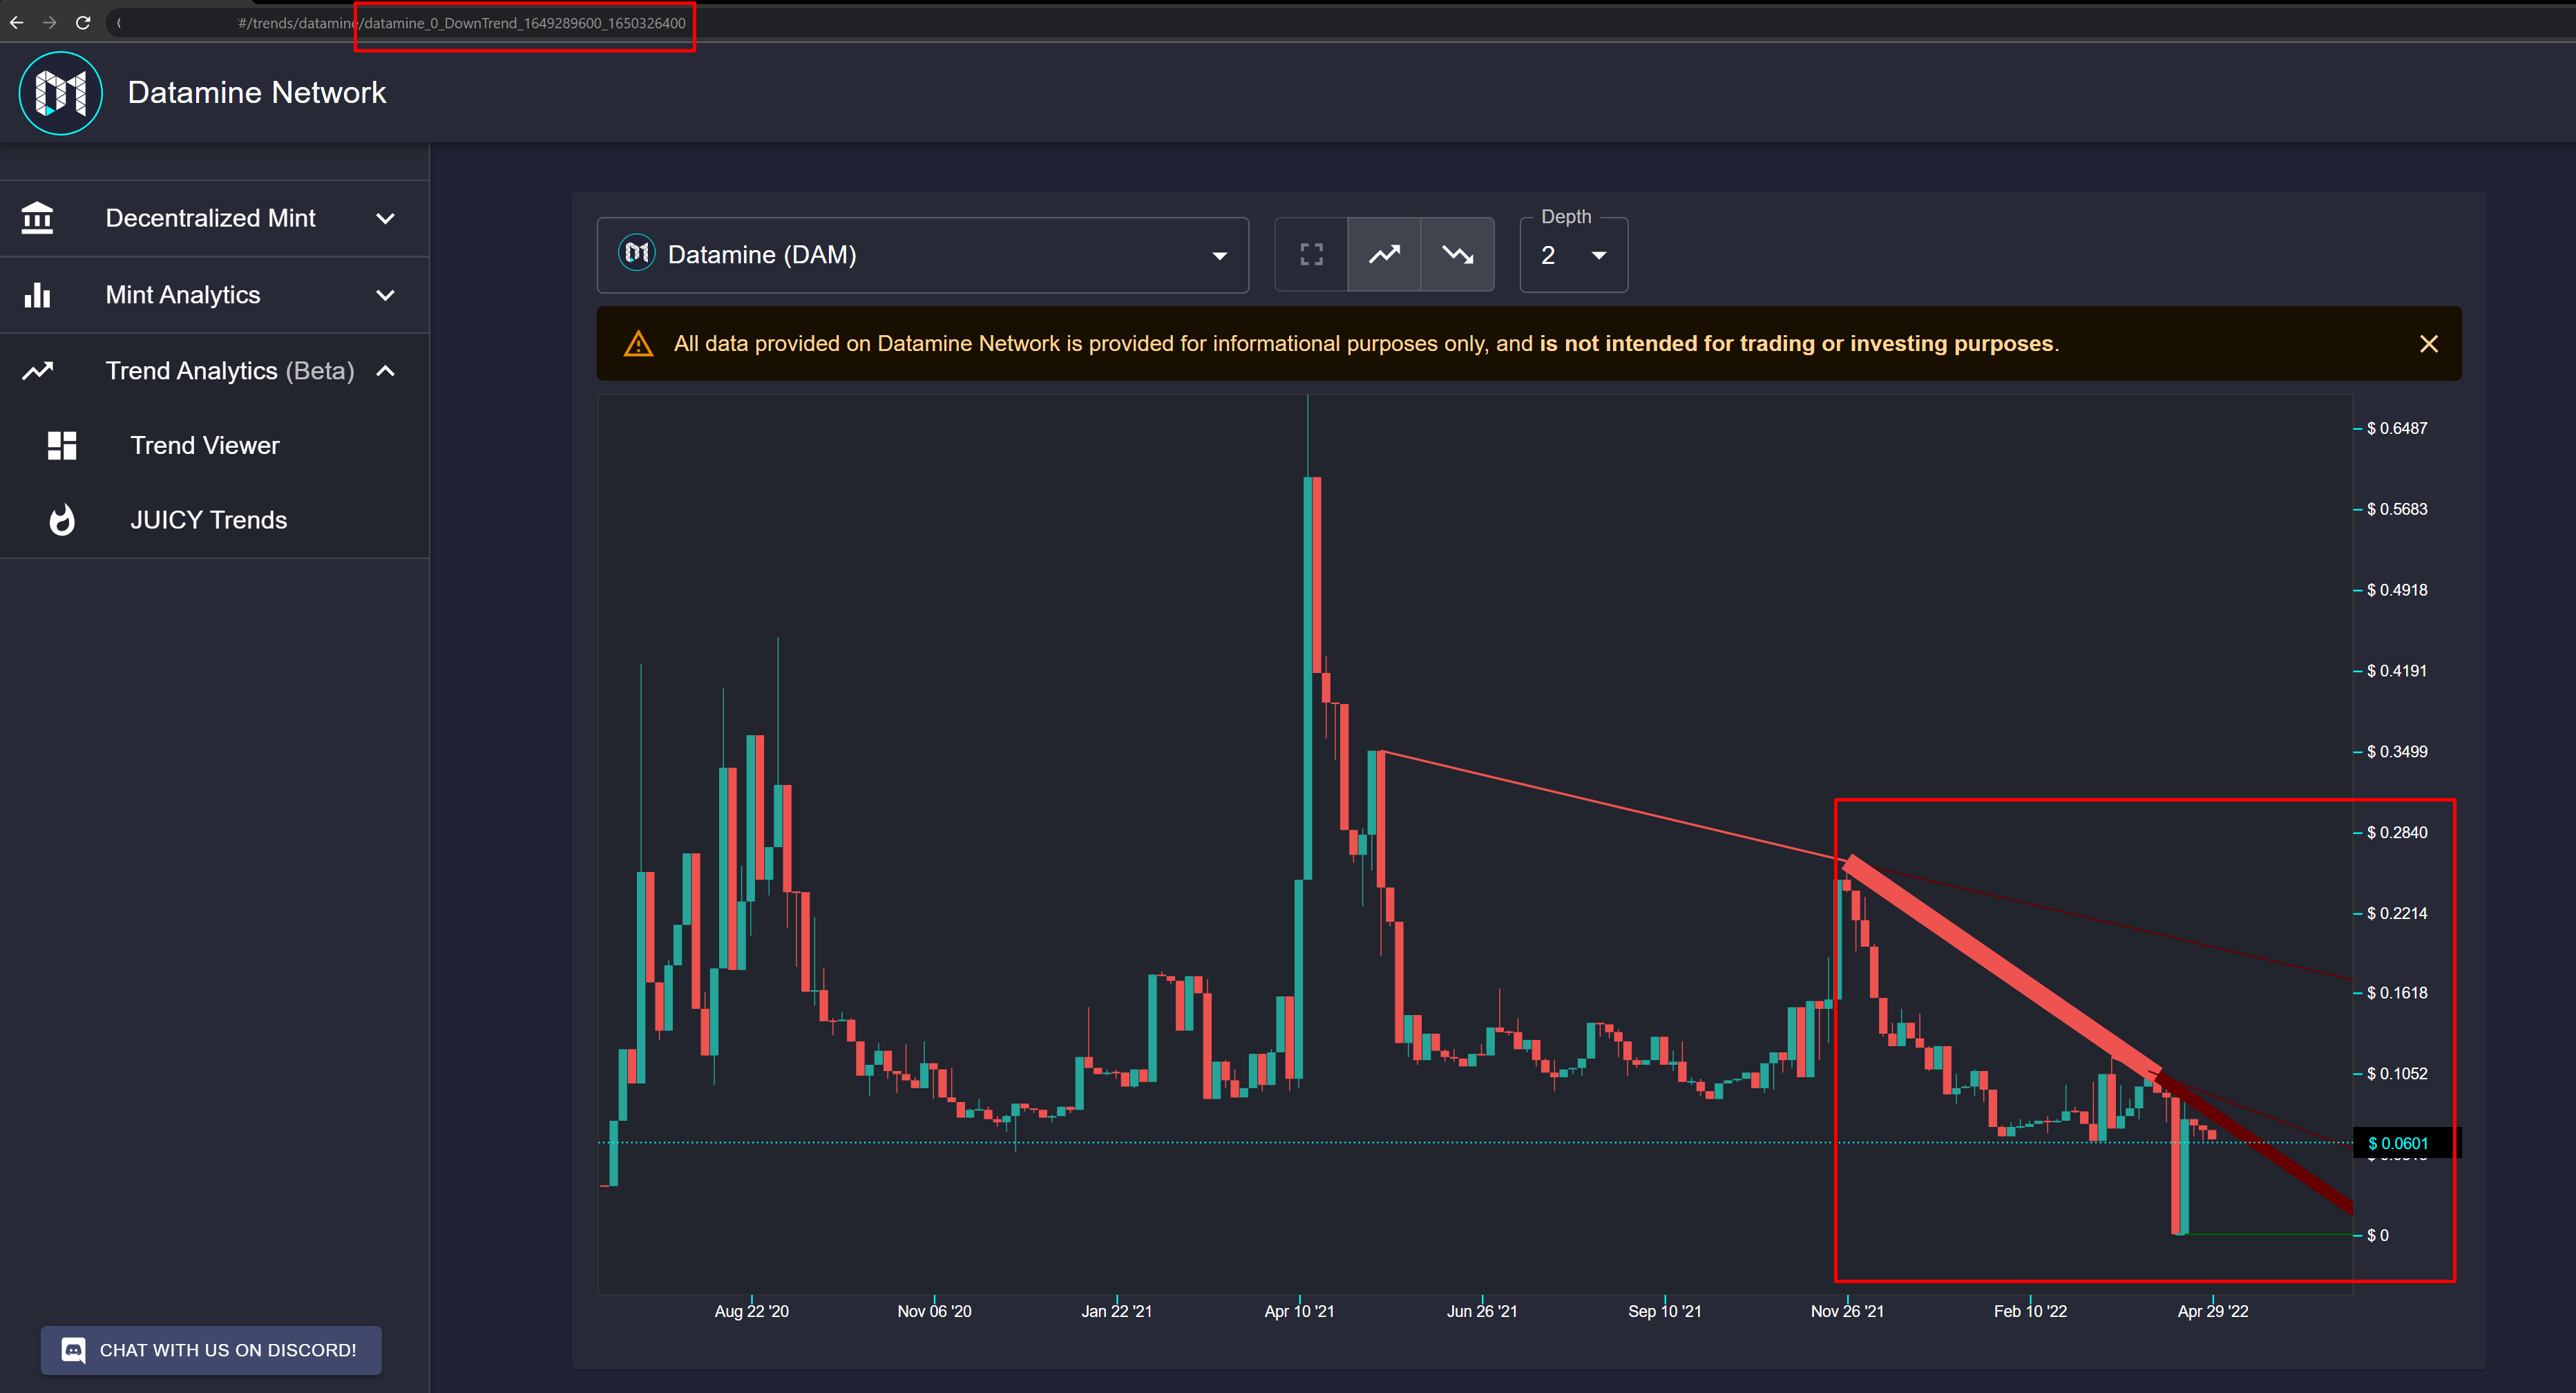Open JUICY Trends in sidebar
Image resolution: width=2576 pixels, height=1393 pixels.
214,520
